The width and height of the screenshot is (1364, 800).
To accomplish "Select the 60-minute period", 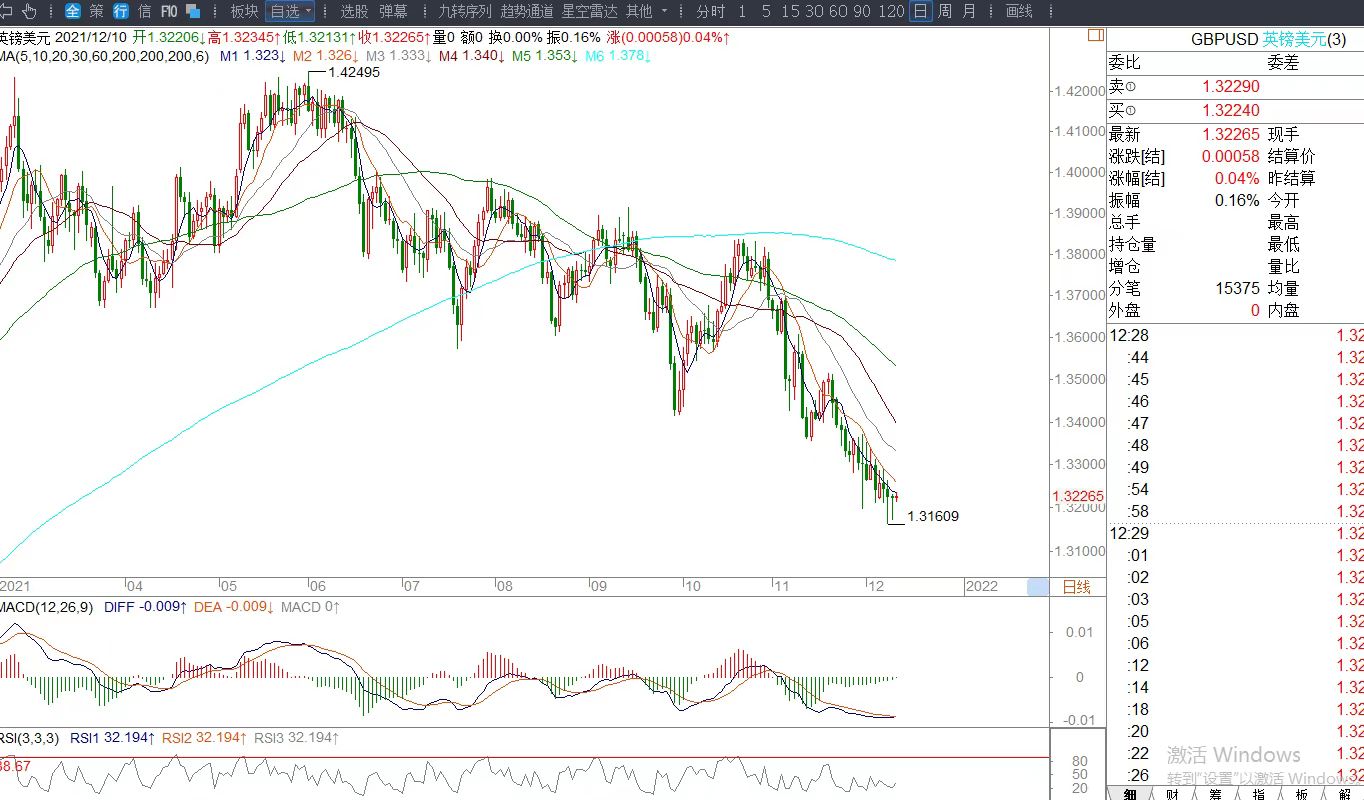I will point(840,11).
